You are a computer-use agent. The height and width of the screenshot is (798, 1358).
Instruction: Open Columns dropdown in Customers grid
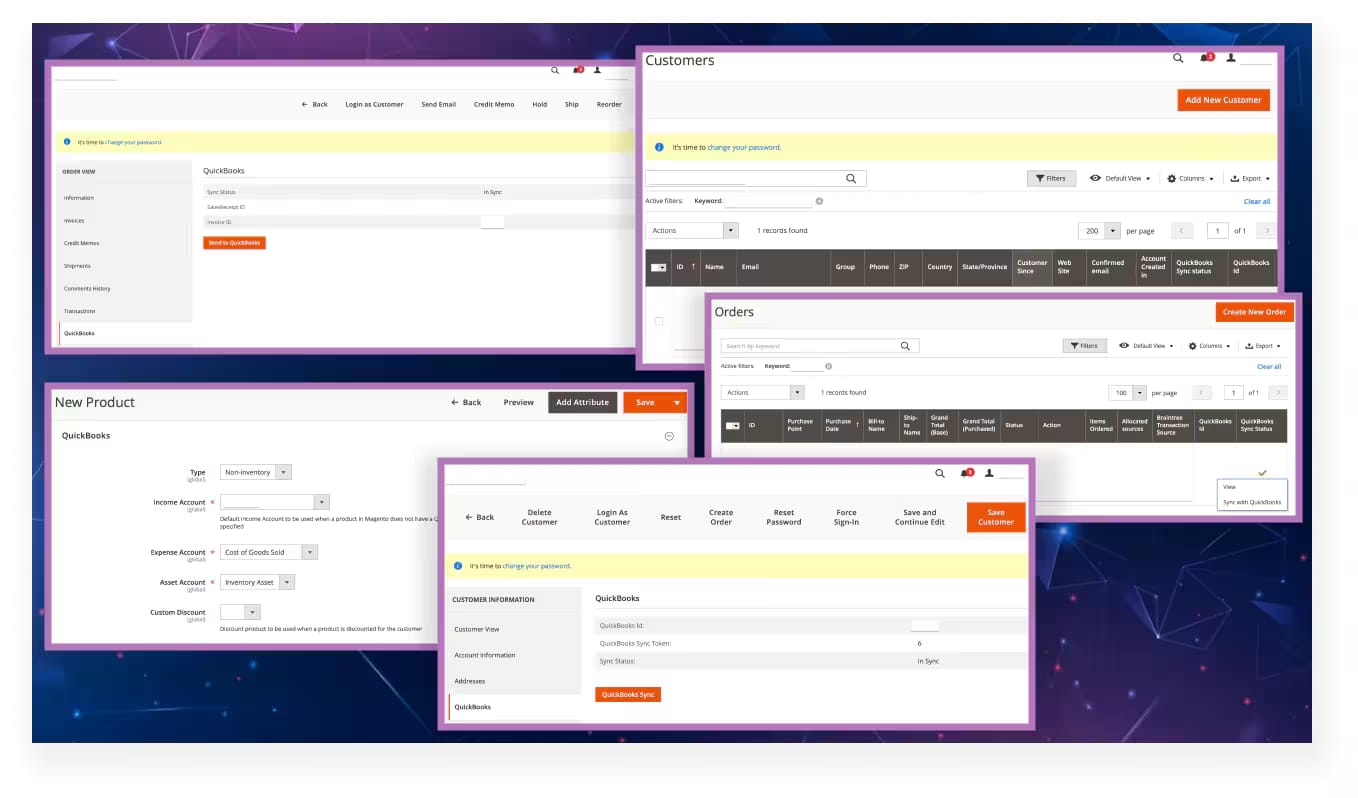click(x=1191, y=178)
